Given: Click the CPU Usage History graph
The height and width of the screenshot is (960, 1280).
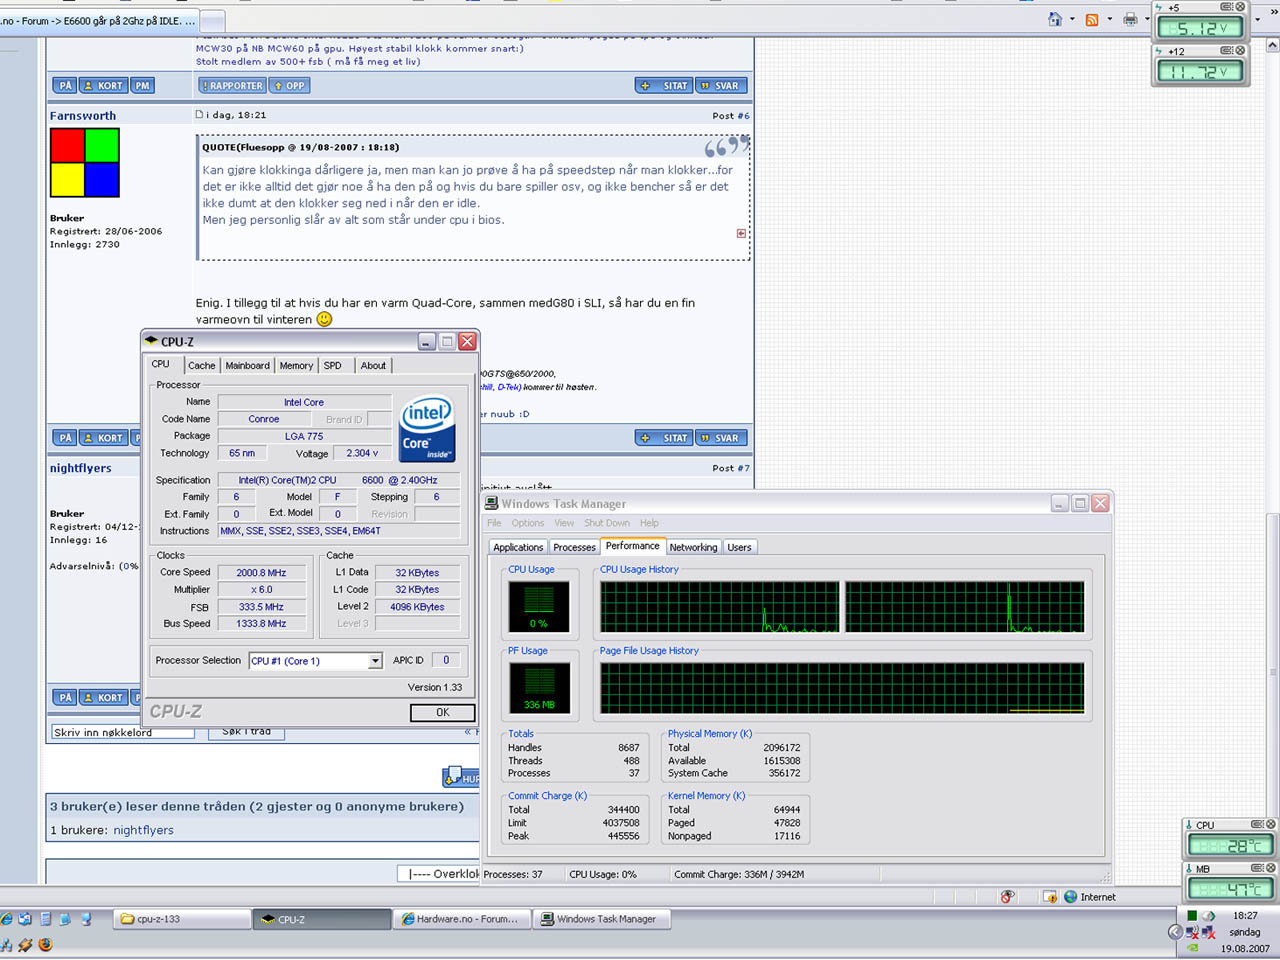Looking at the screenshot, I should click(842, 606).
